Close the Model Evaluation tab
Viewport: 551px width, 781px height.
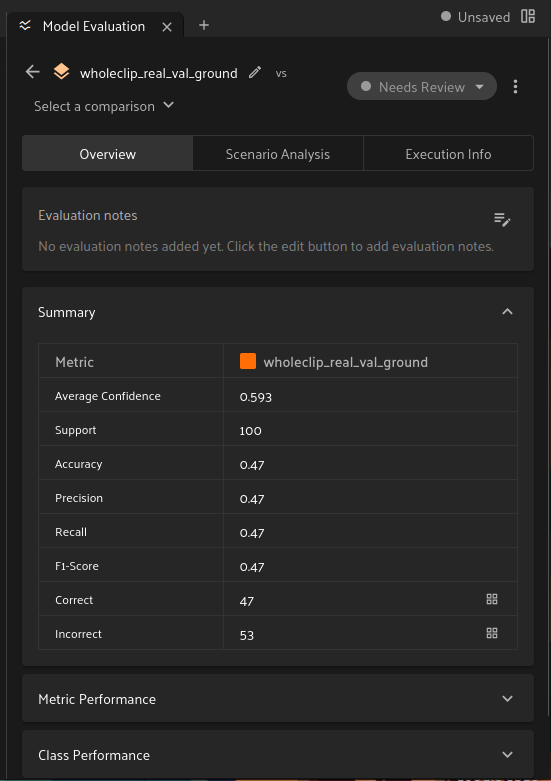[x=167, y=27]
